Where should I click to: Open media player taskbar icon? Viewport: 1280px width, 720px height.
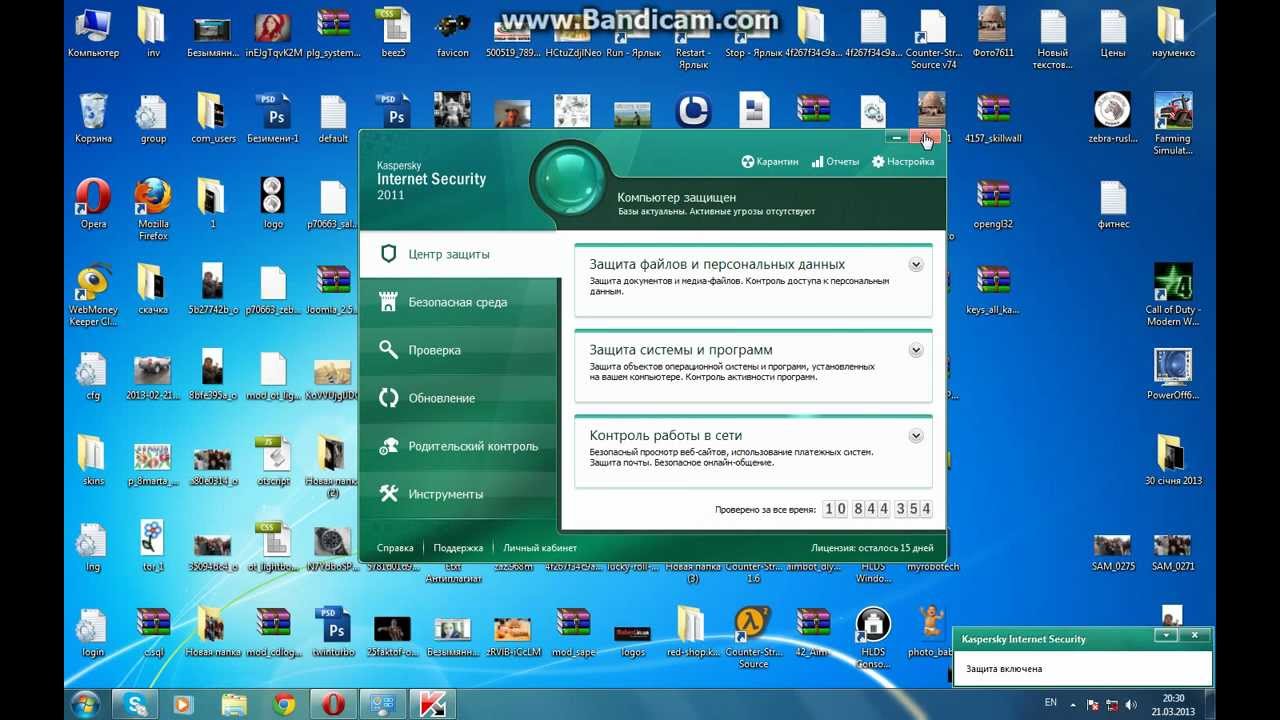(183, 704)
